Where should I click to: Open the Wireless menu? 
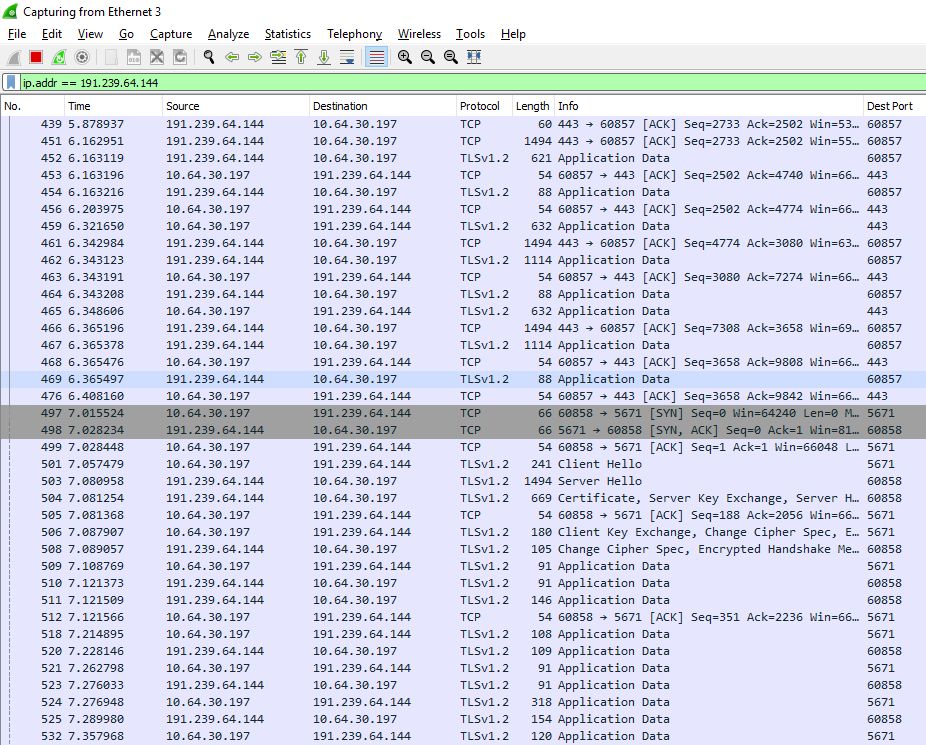[x=419, y=34]
